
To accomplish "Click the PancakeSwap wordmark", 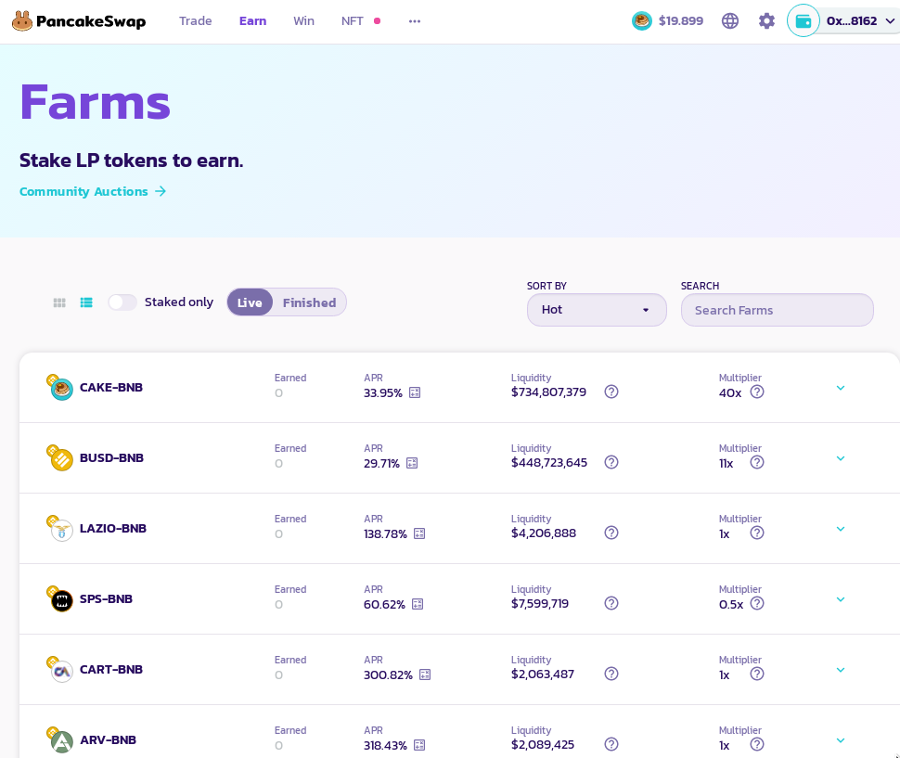I will tap(91, 22).
